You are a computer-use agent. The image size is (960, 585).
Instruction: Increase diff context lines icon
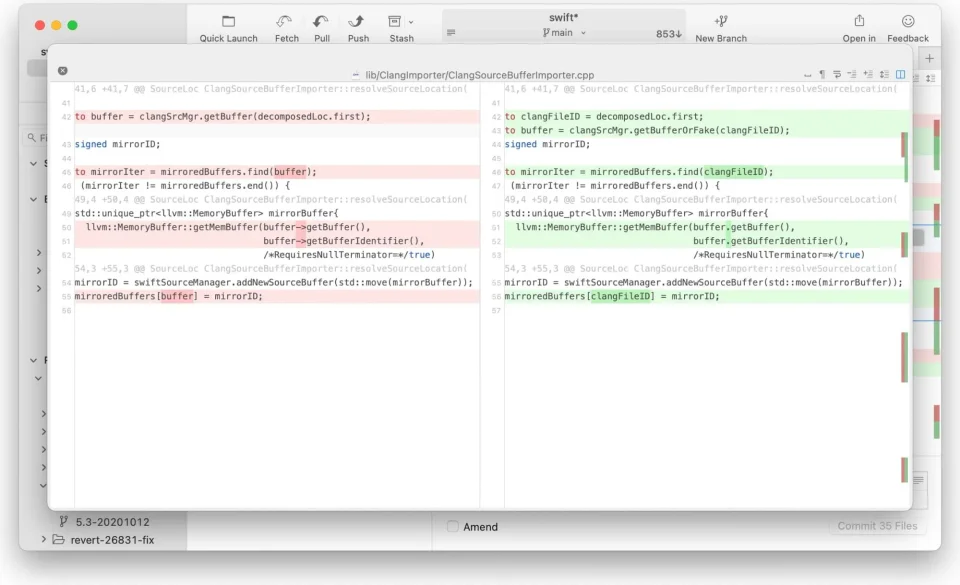coord(868,75)
